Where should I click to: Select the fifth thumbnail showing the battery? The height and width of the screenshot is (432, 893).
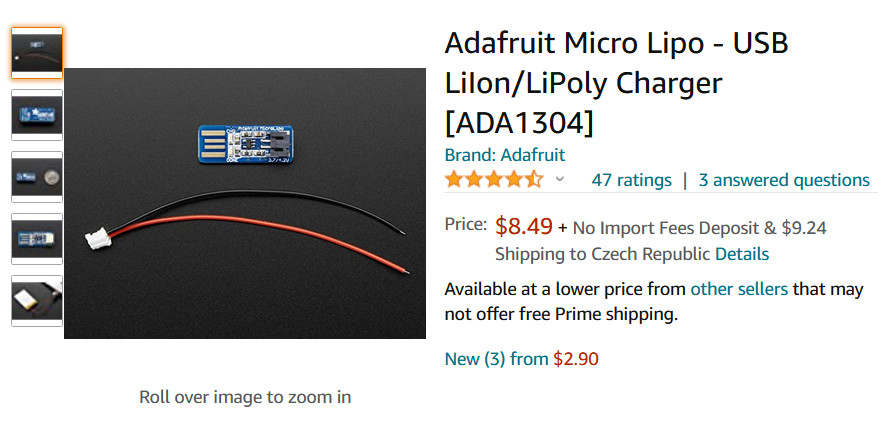click(37, 301)
